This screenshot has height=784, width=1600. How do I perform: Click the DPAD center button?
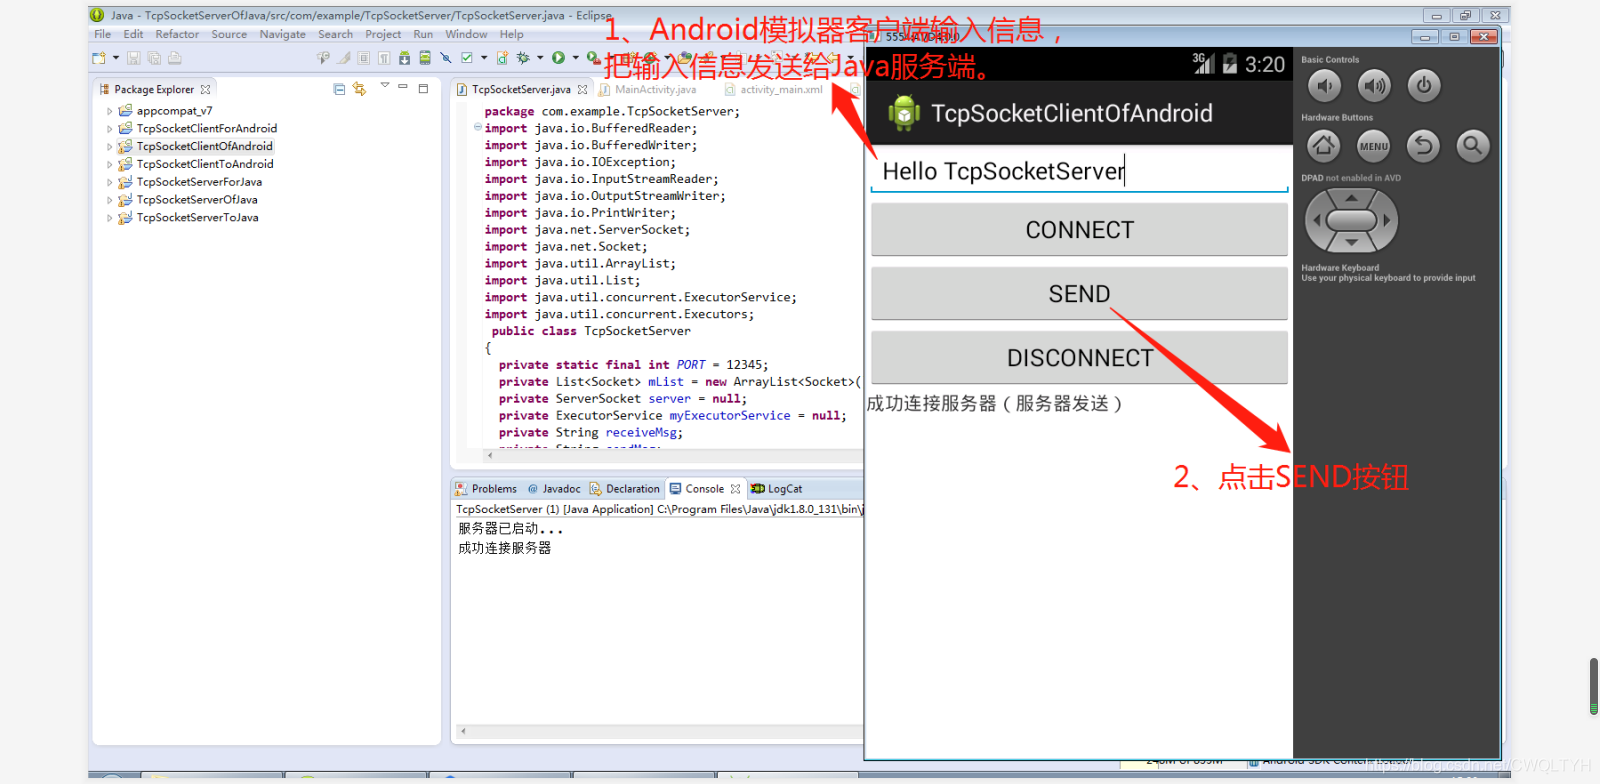1352,220
